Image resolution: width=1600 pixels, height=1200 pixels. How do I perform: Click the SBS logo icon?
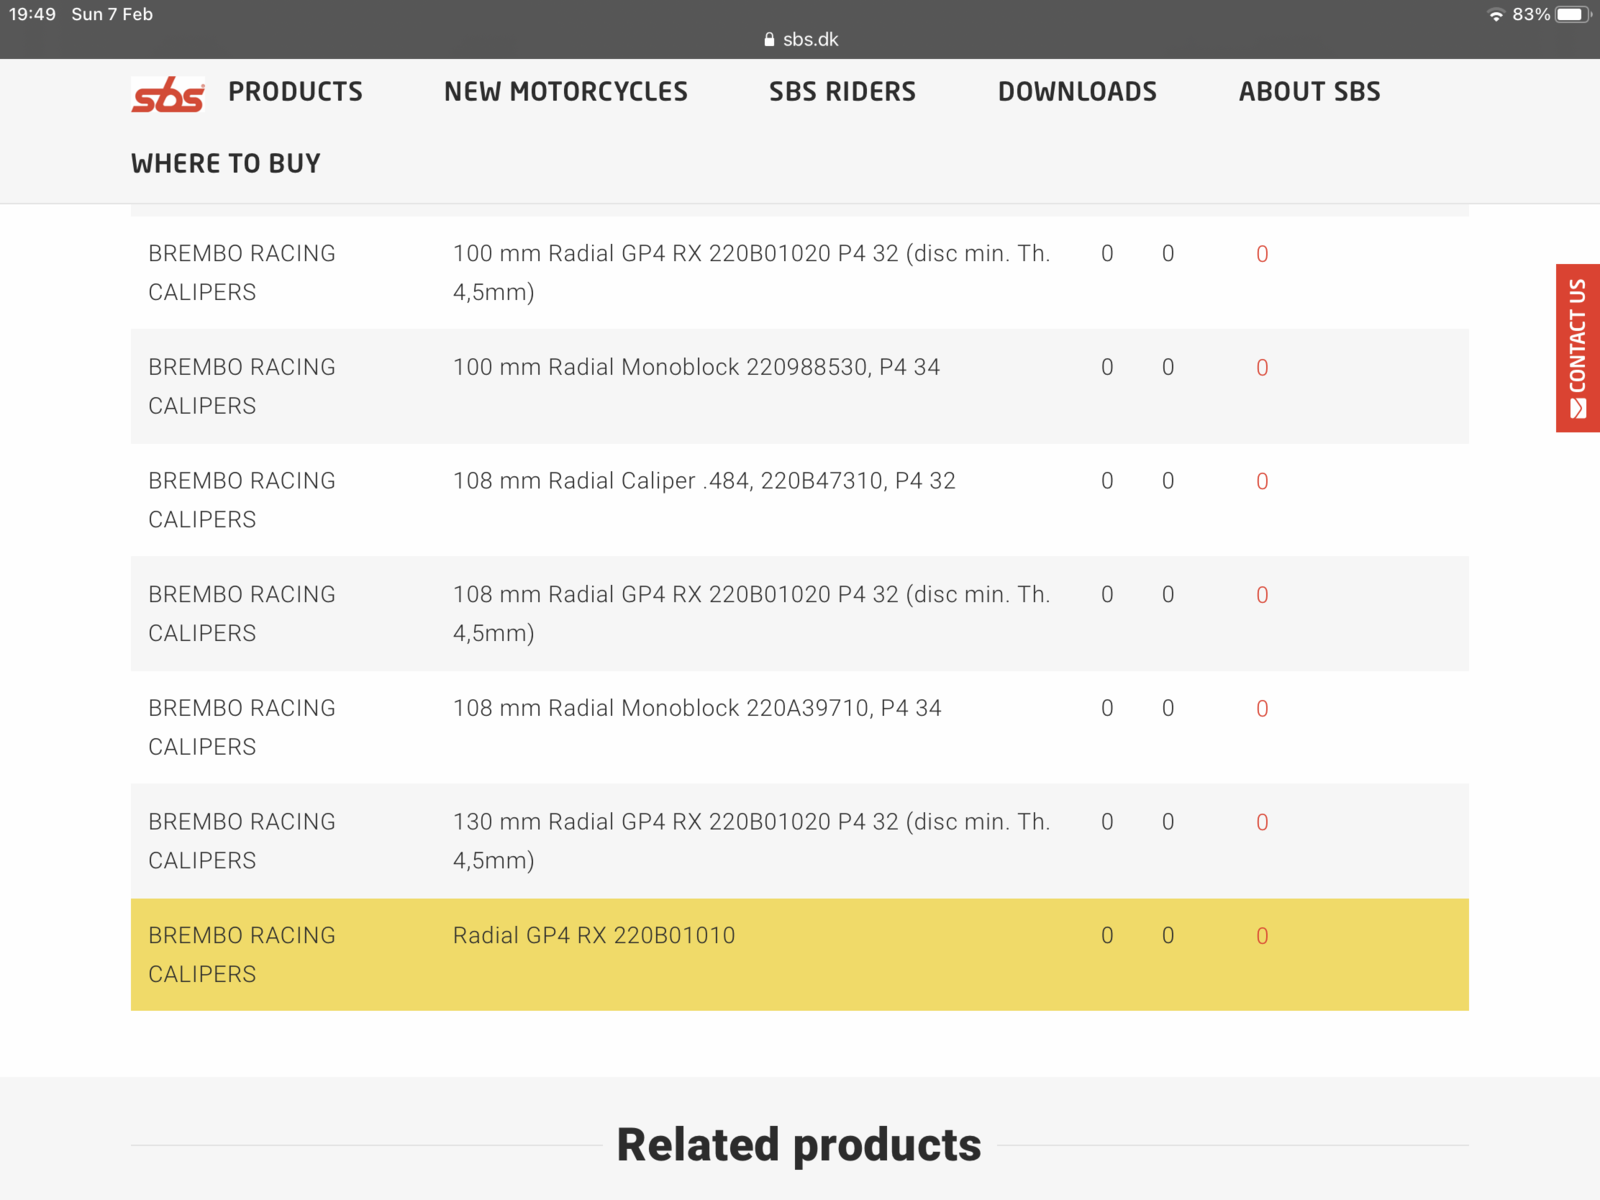(x=168, y=94)
